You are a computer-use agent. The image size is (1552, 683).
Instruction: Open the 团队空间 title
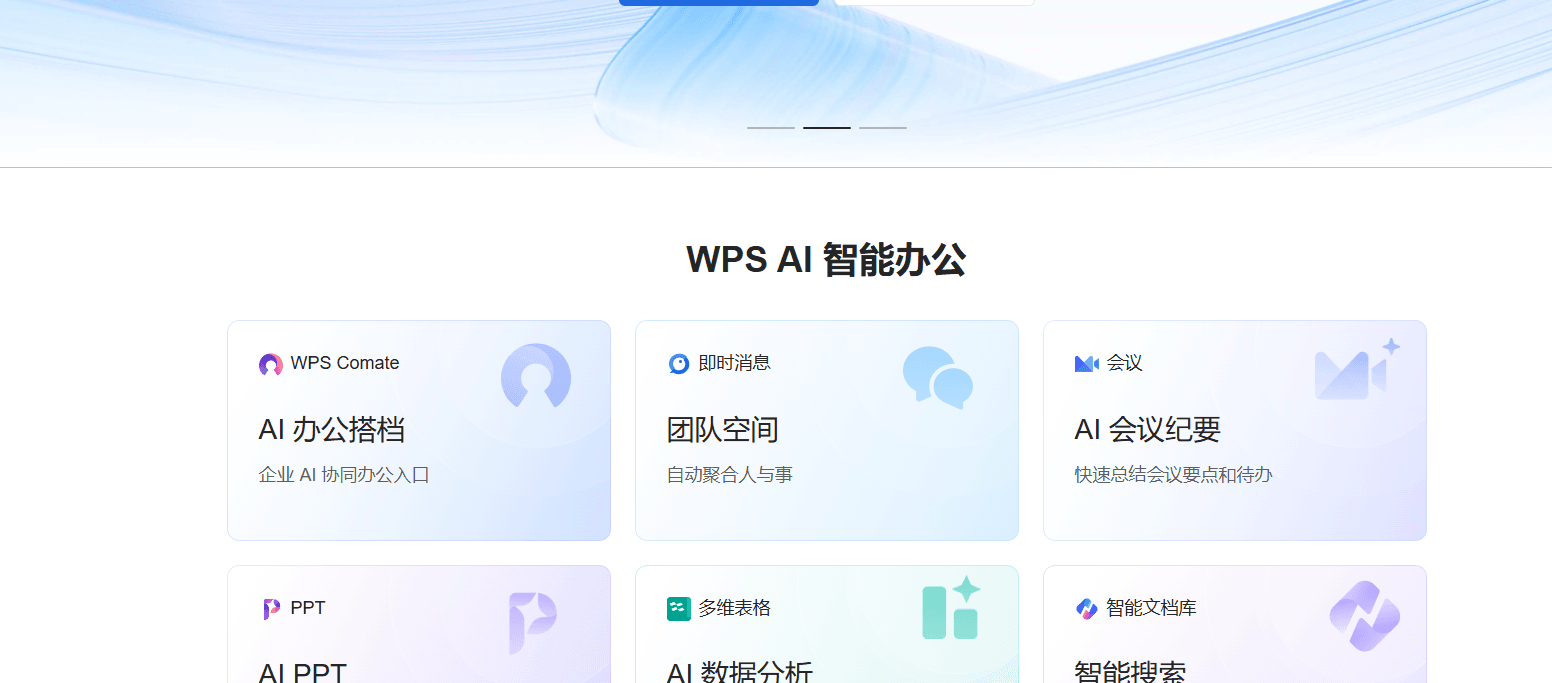click(723, 430)
